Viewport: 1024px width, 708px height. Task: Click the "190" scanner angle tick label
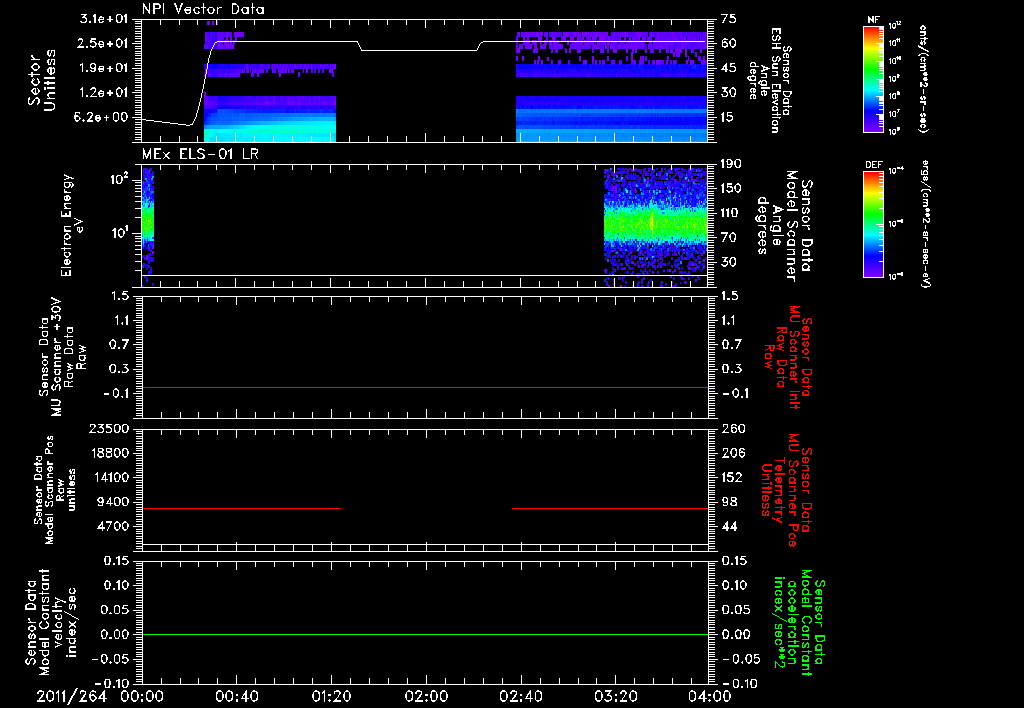(731, 164)
